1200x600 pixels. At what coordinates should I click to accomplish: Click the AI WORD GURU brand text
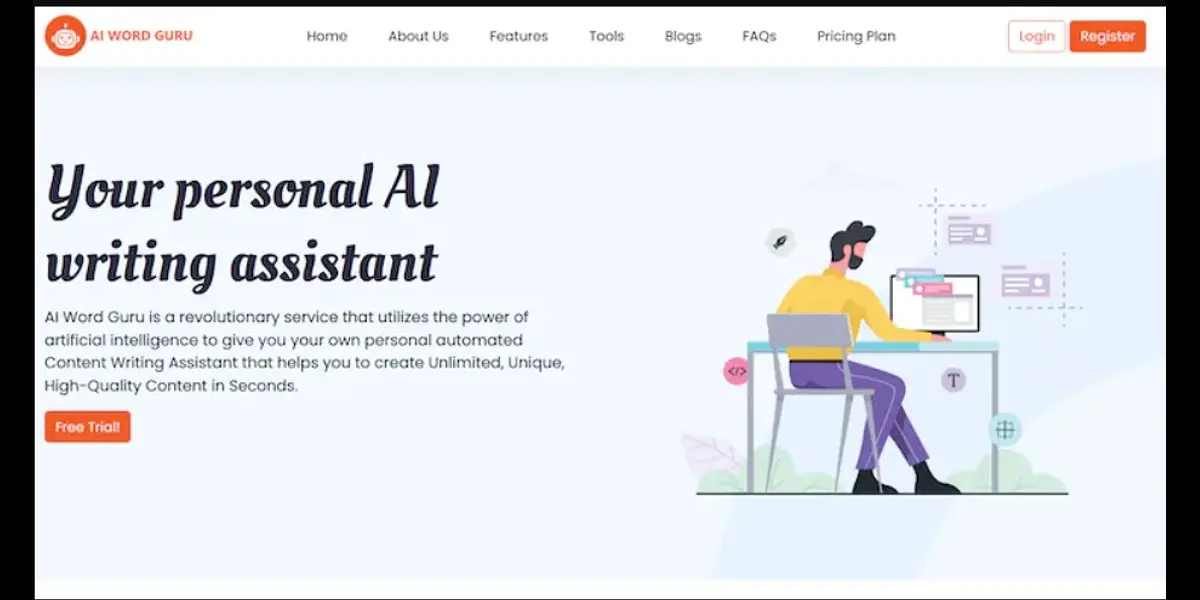141,36
